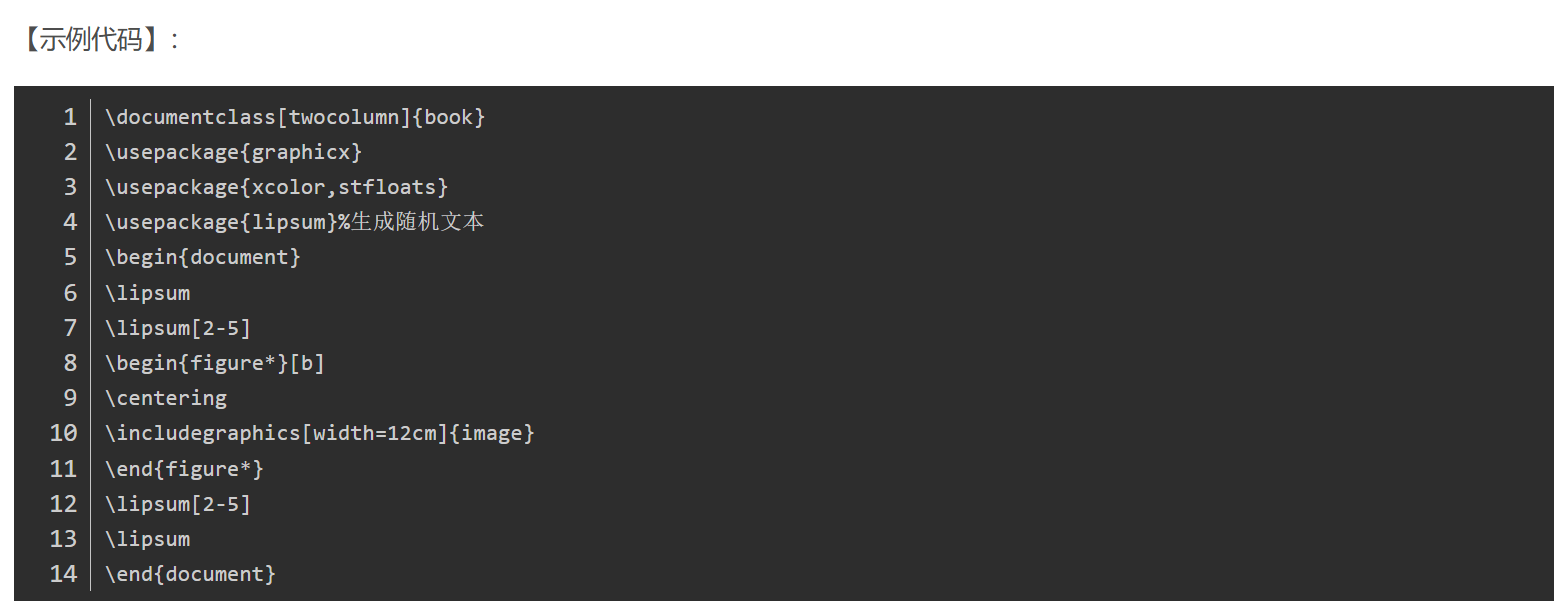
Task: Click line number 8 in gutter
Action: coord(70,363)
